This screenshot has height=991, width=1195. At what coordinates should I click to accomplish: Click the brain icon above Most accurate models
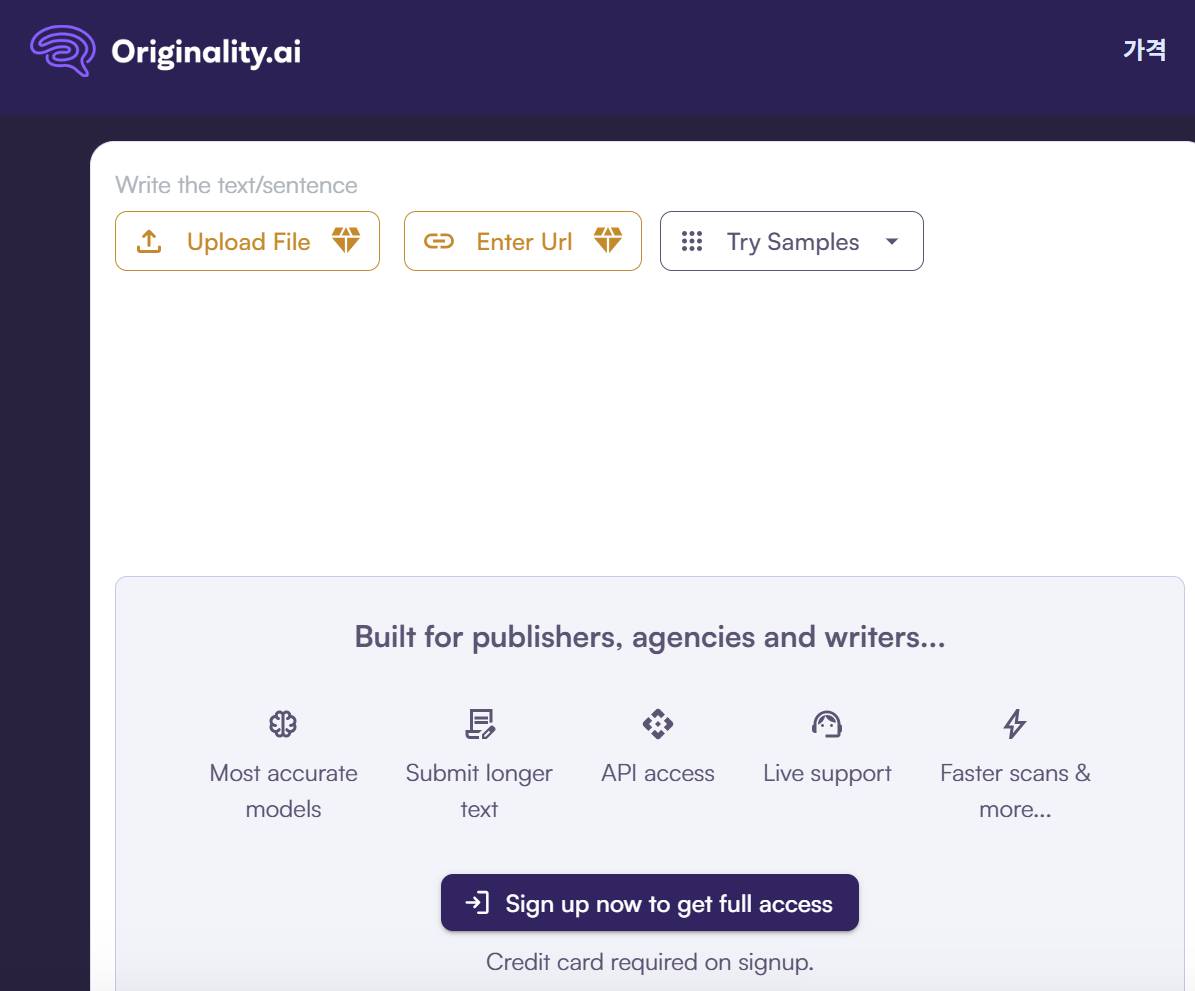[283, 724]
